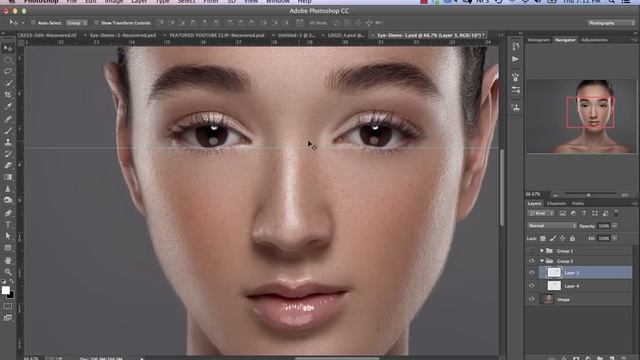
Task: Lock layer position
Action: (562, 238)
